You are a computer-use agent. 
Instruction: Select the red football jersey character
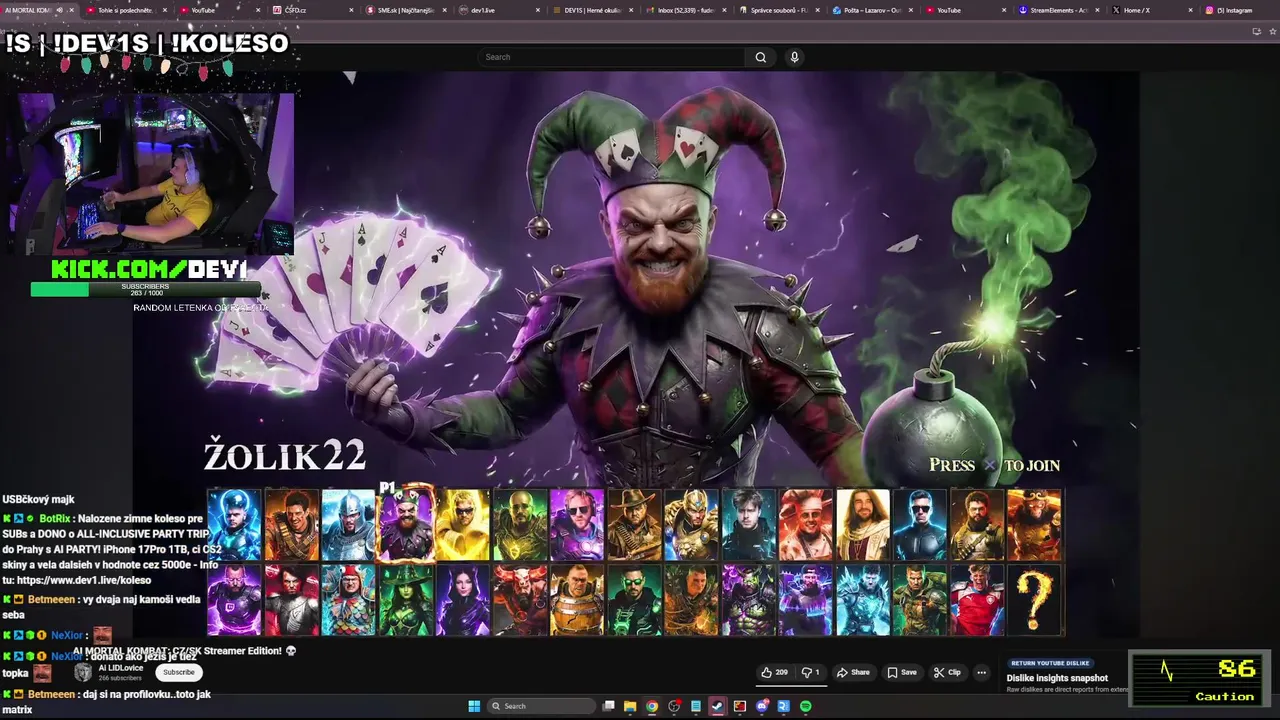point(977,600)
